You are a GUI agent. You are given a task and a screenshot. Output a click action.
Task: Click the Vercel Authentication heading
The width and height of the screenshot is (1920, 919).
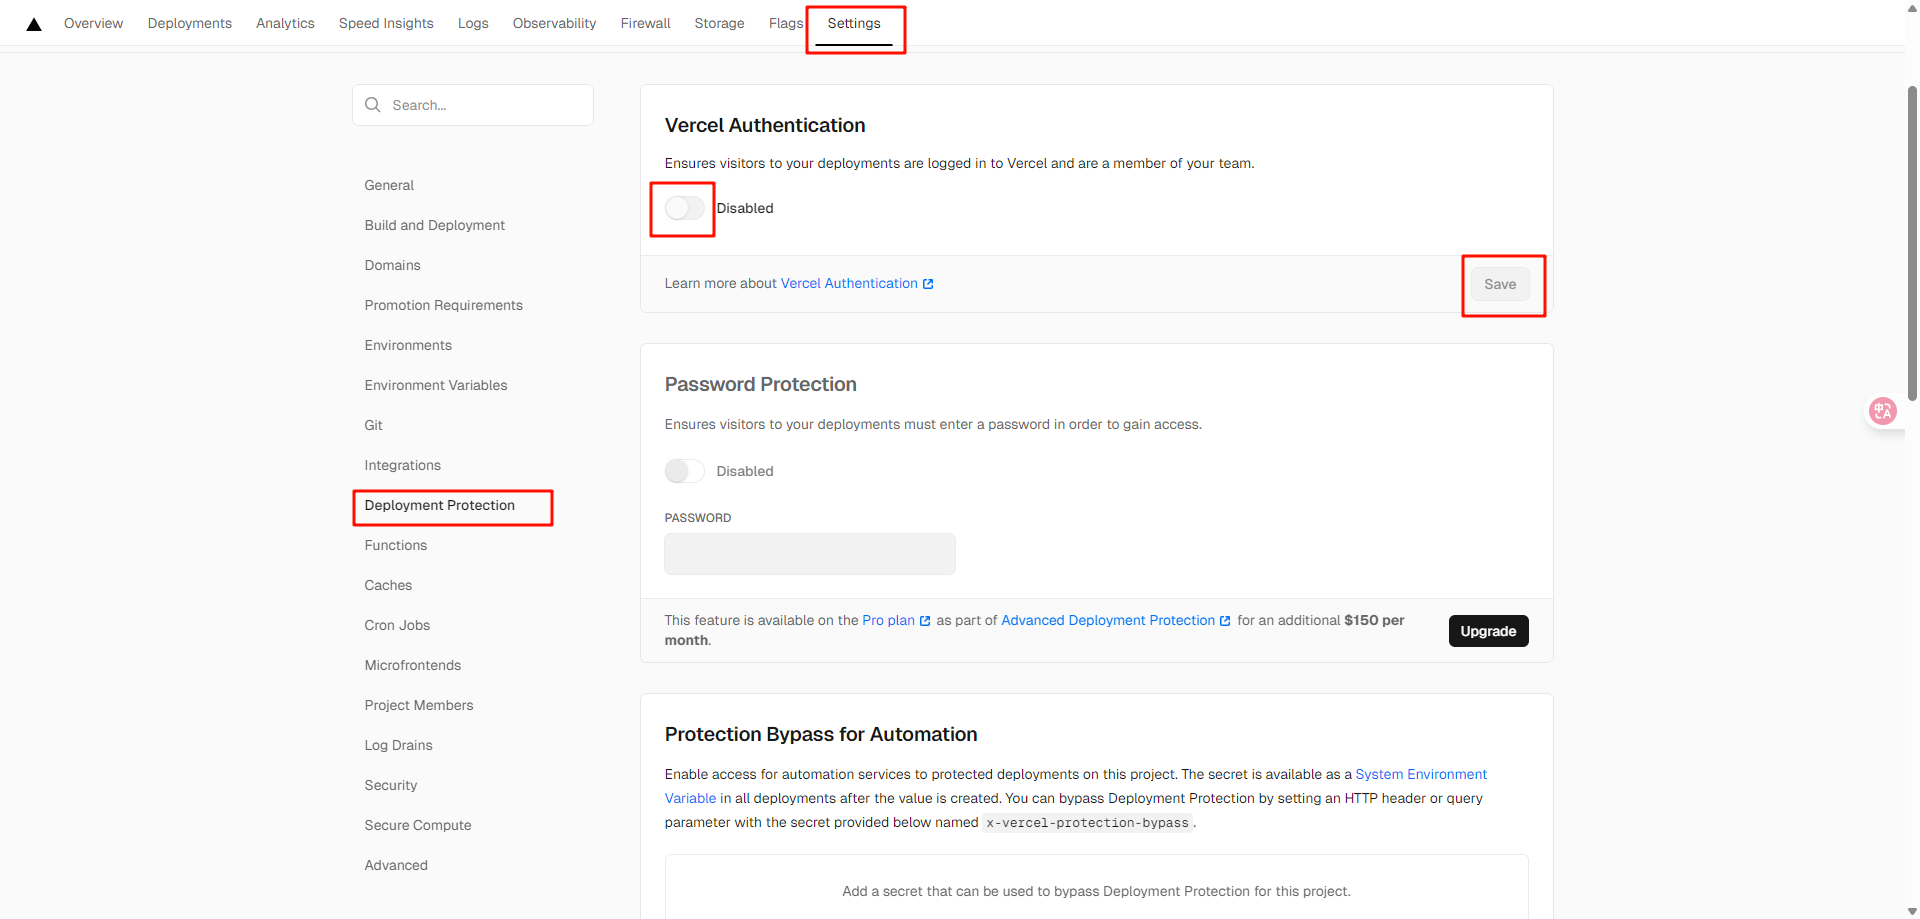pyautogui.click(x=765, y=125)
